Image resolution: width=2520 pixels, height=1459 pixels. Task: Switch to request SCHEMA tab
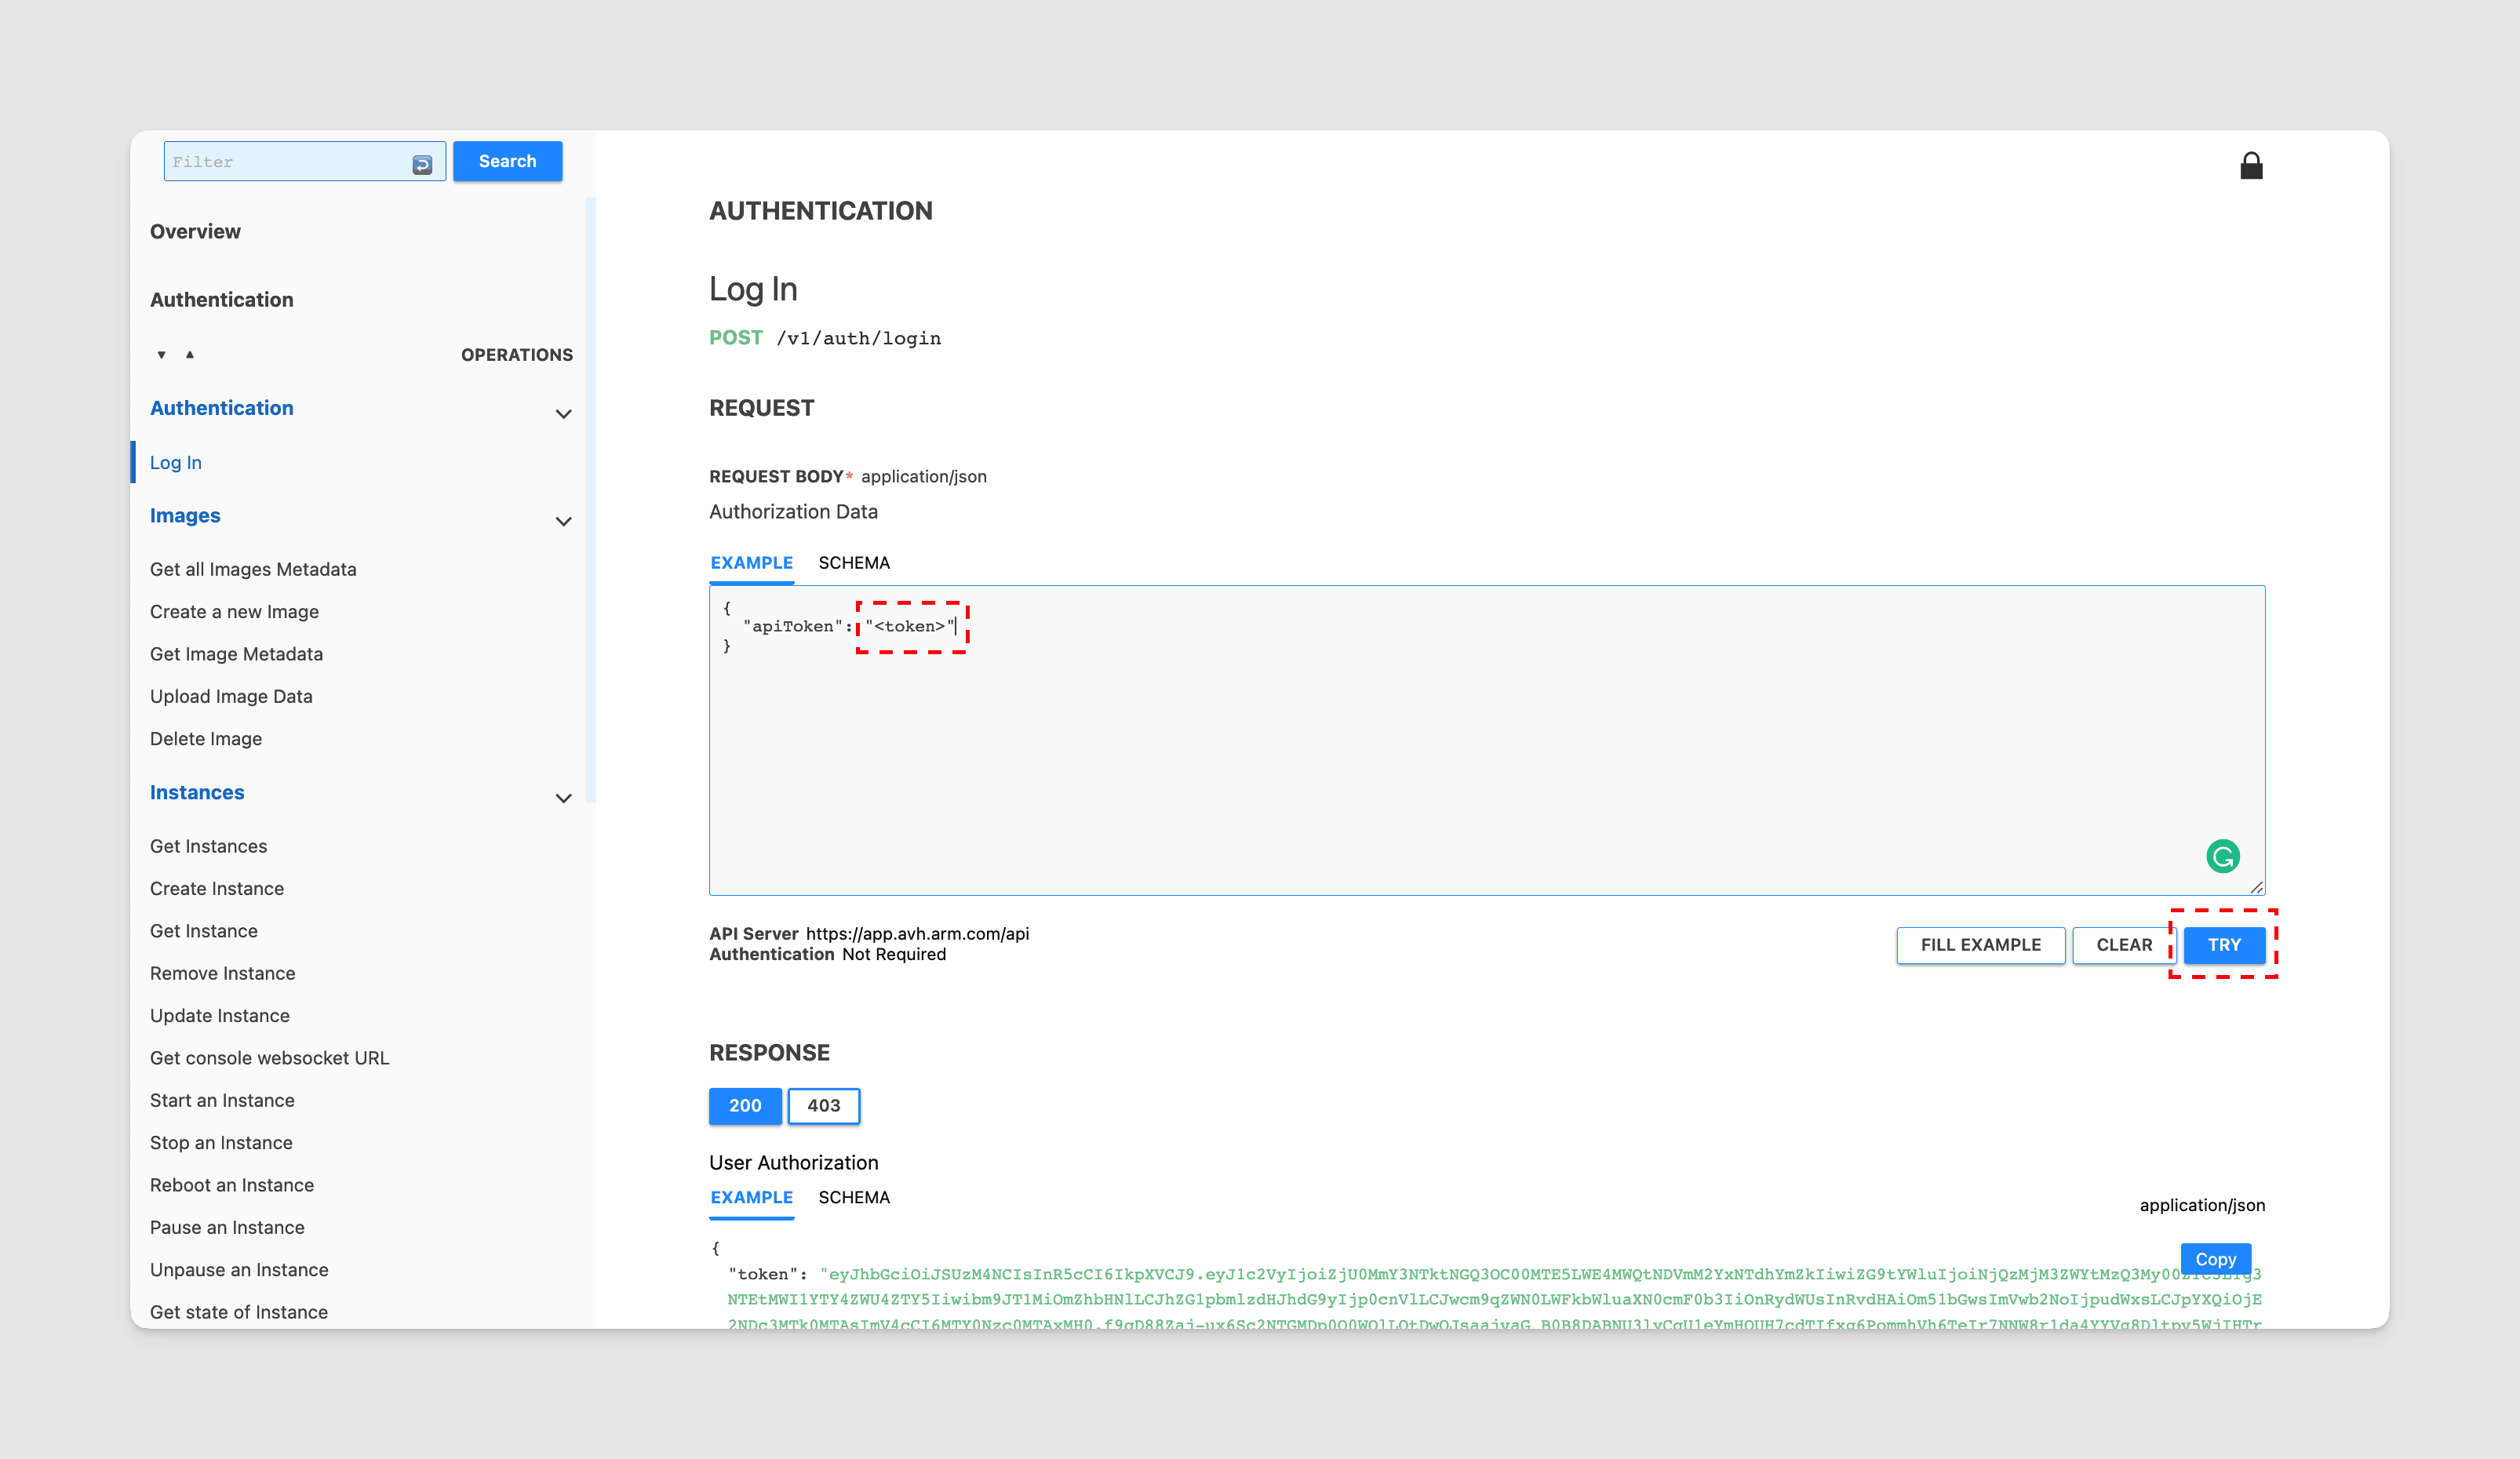(853, 563)
